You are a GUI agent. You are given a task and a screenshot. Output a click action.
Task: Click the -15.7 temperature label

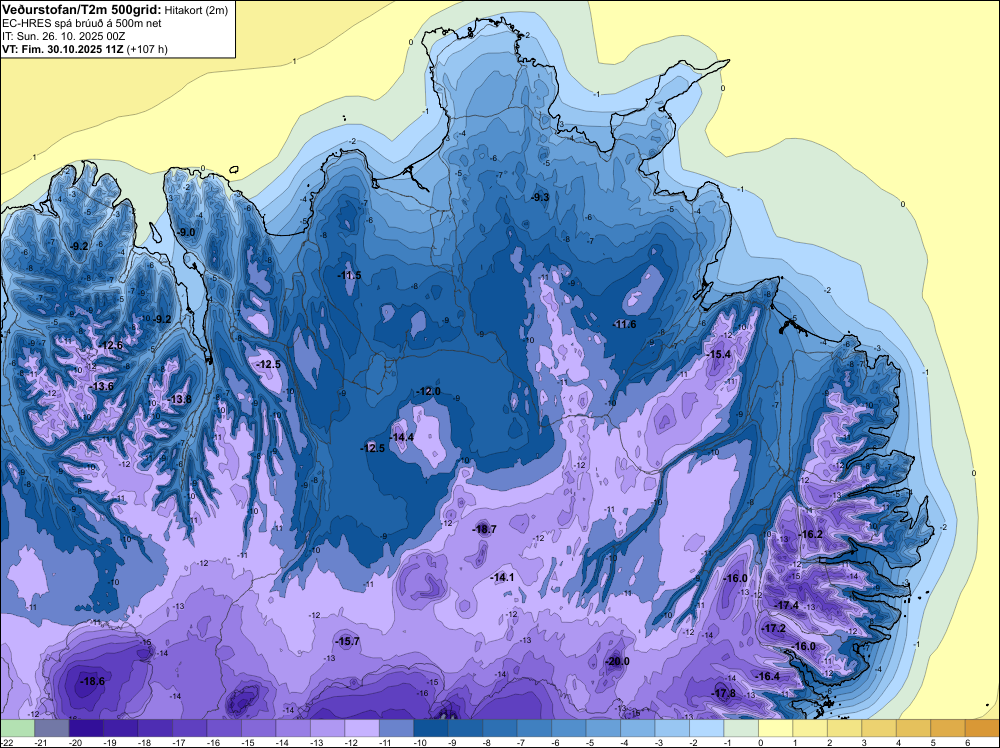click(x=348, y=642)
